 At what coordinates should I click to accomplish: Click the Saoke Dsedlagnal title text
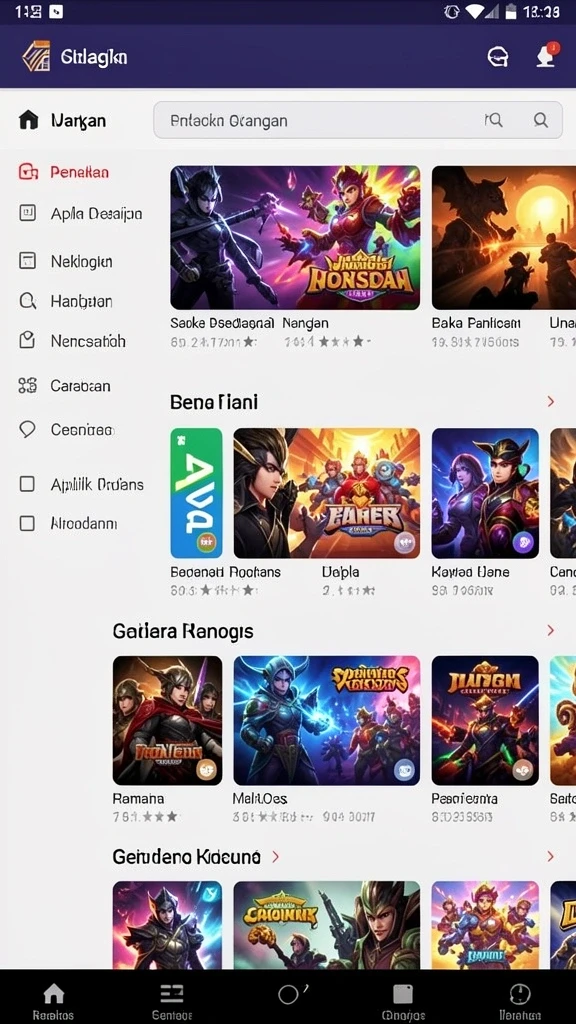coord(222,323)
